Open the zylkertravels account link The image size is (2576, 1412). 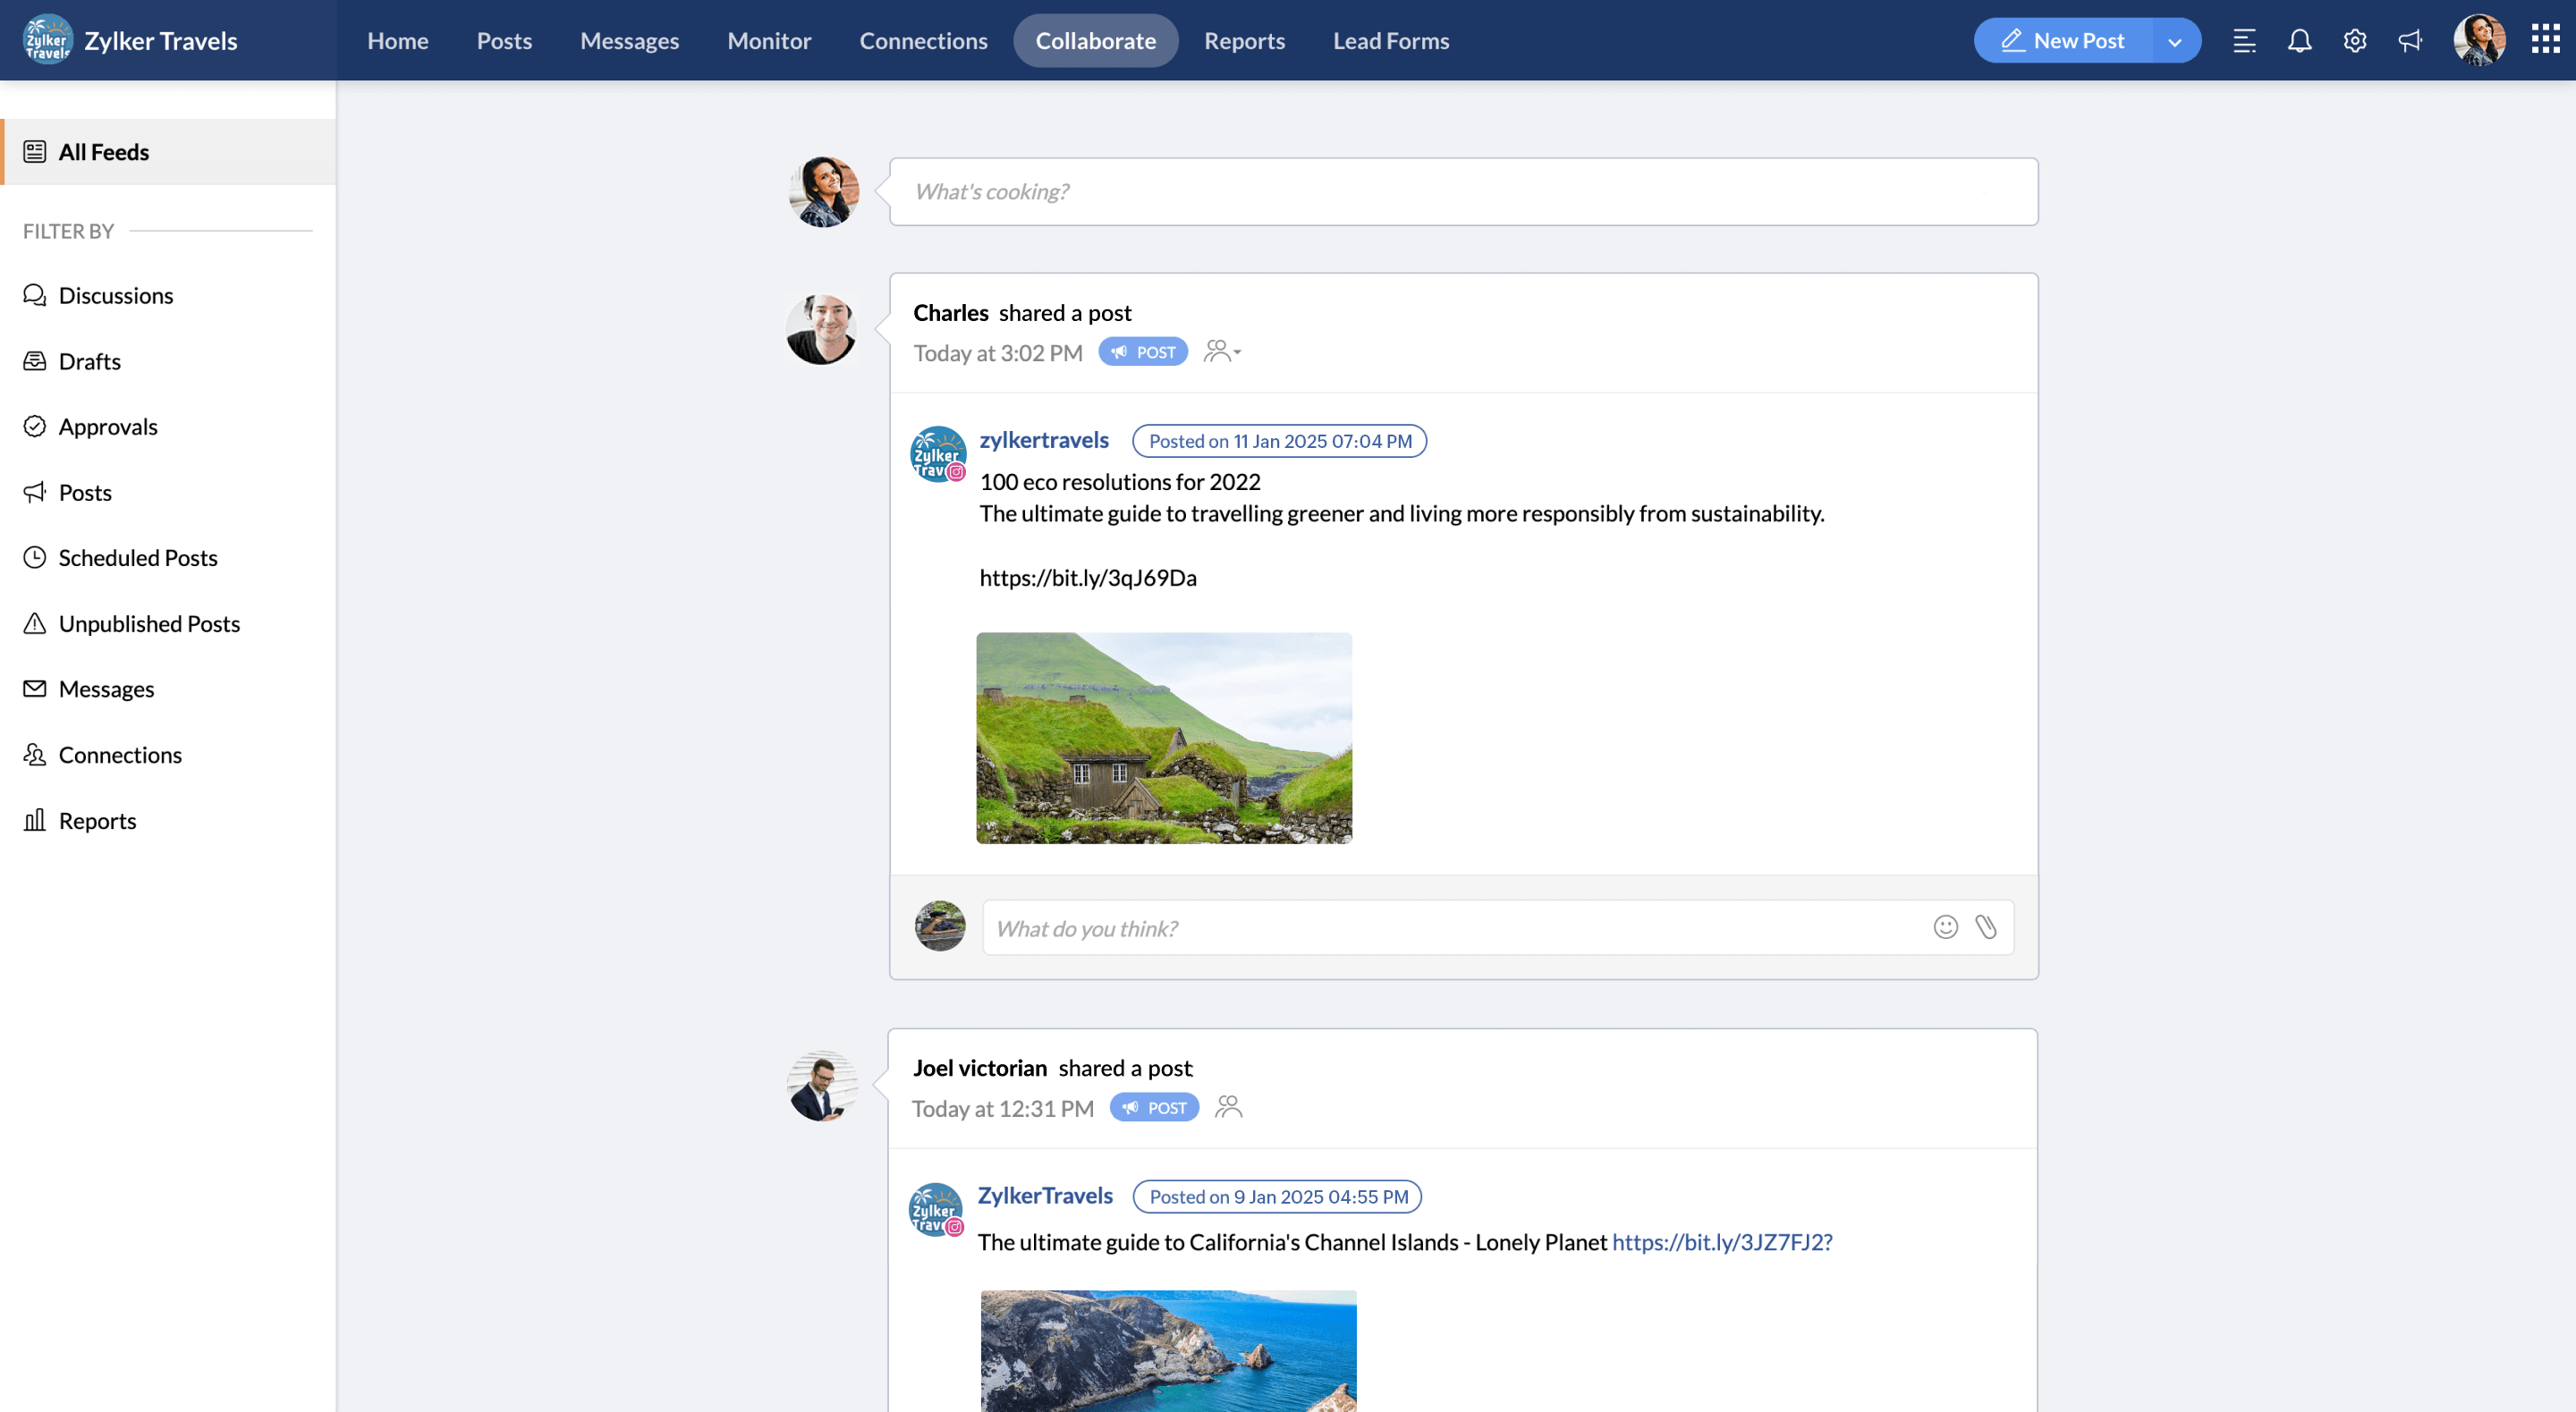(1044, 440)
